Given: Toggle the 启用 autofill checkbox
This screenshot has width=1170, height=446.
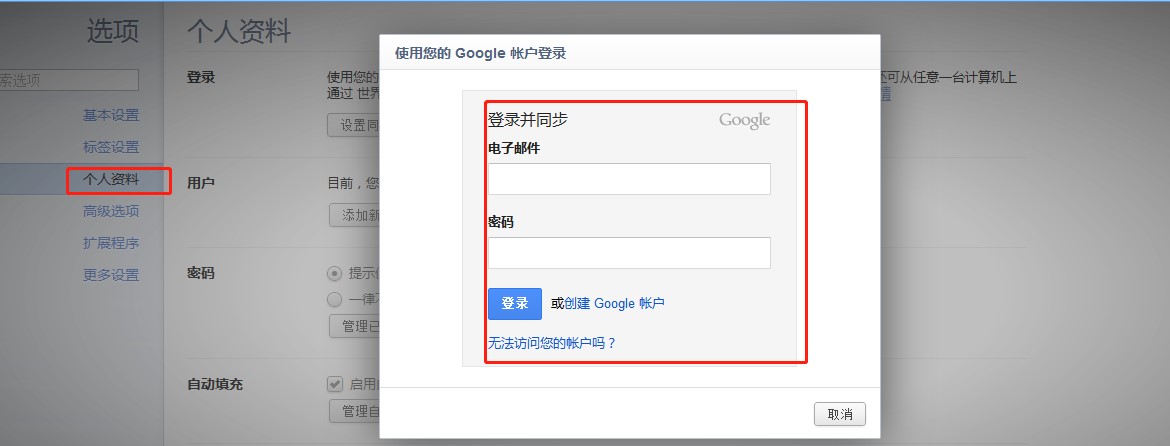Looking at the screenshot, I should (335, 383).
